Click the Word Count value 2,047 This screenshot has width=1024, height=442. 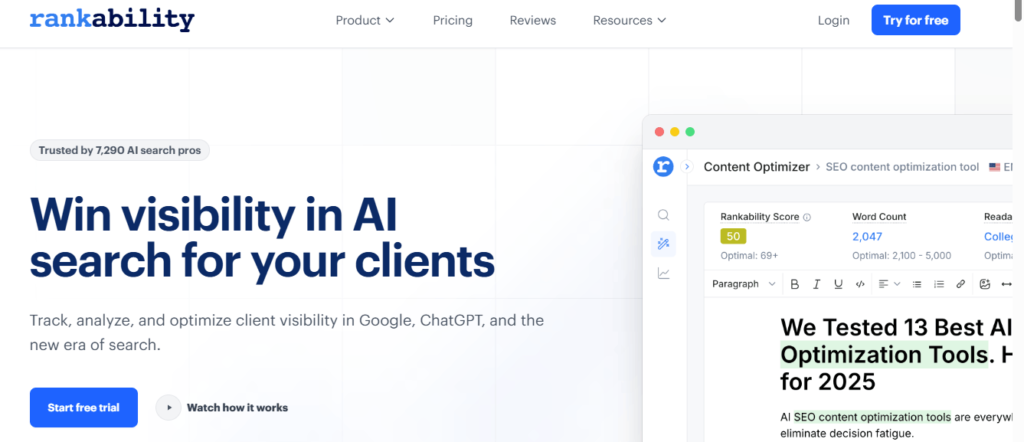(868, 236)
